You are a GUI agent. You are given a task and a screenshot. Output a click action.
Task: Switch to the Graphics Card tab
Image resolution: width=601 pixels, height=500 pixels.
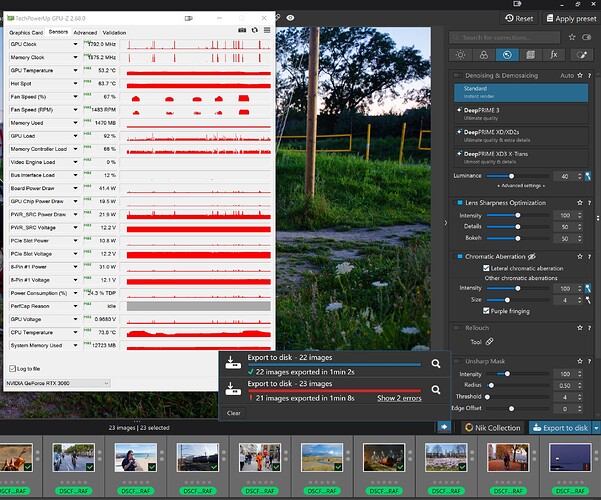[x=25, y=32]
